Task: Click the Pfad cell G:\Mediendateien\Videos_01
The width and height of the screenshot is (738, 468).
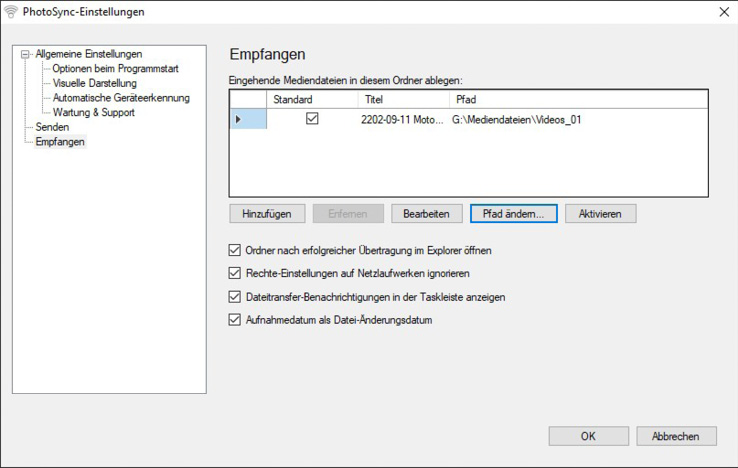Action: pos(516,120)
